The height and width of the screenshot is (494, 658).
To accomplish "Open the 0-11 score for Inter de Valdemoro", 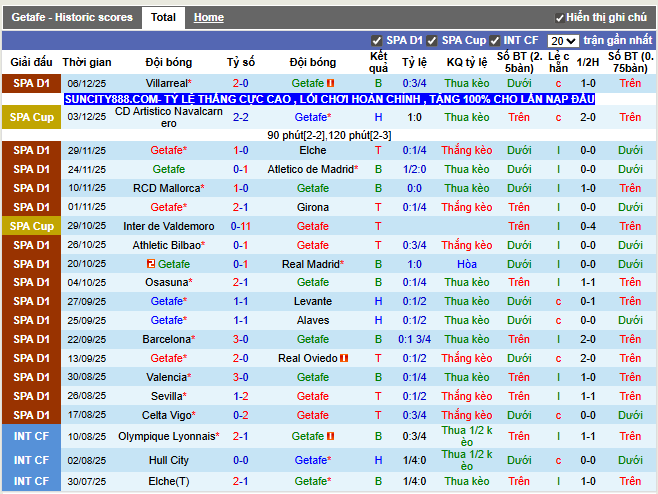I will [x=240, y=226].
